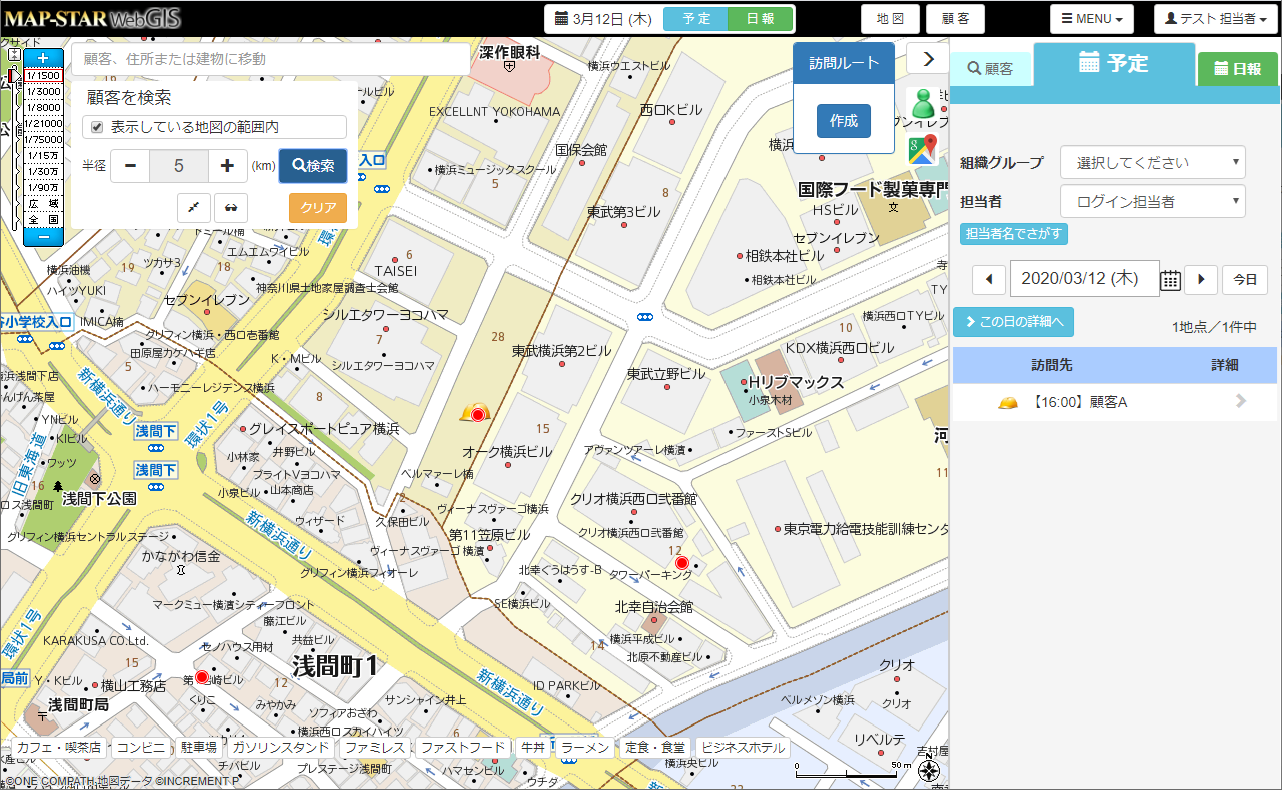The image size is (1282, 790).
Task: Collapse the side panel with the chevron button
Action: click(x=928, y=59)
